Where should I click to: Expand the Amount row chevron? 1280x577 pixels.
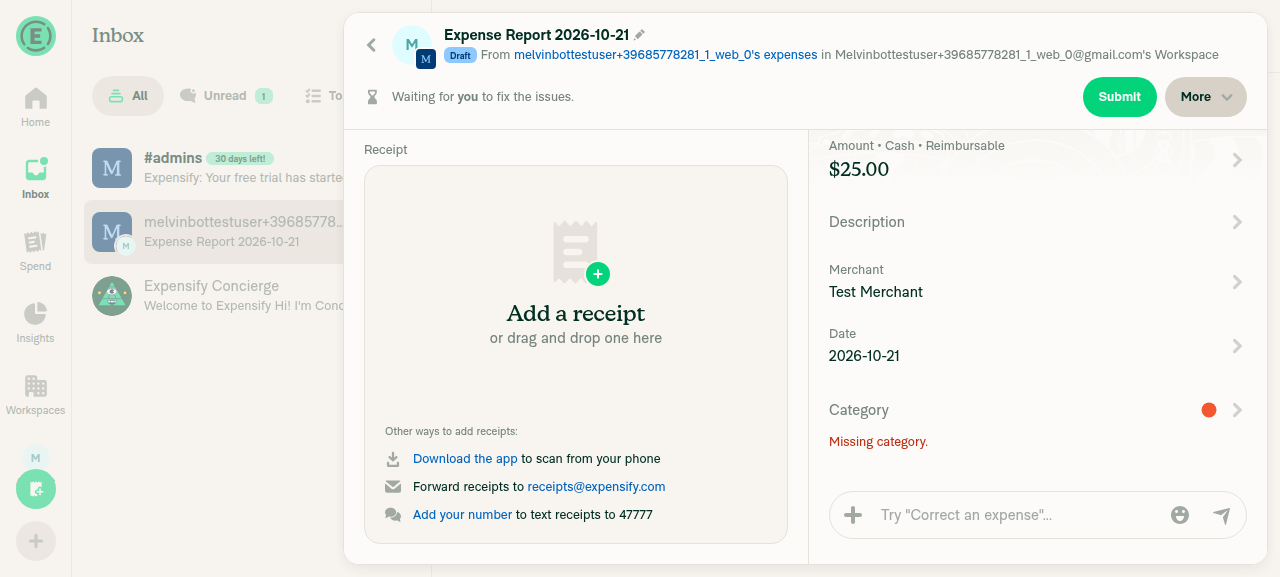pos(1237,160)
